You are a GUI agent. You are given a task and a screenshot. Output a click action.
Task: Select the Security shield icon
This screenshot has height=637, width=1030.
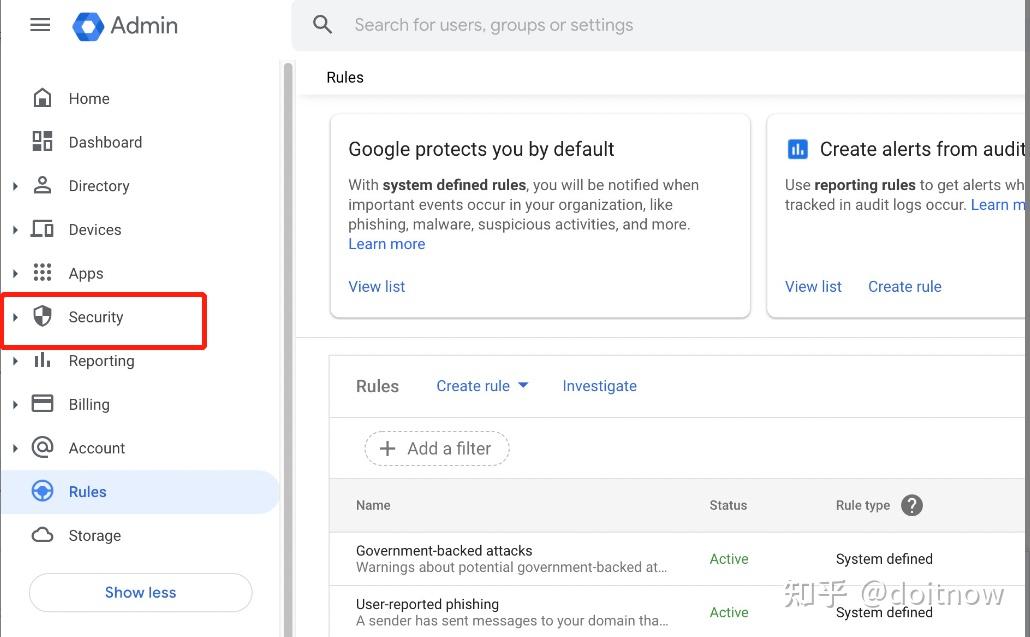pyautogui.click(x=42, y=316)
